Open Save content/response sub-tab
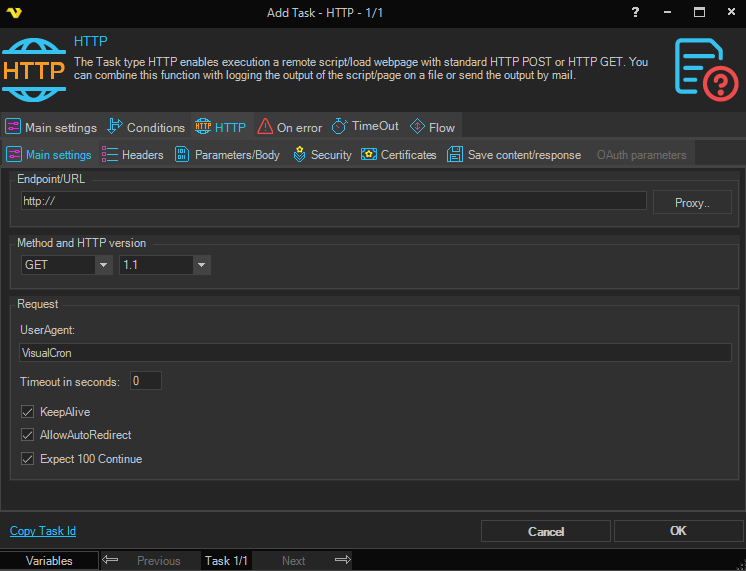The width and height of the screenshot is (746, 571). [514, 155]
